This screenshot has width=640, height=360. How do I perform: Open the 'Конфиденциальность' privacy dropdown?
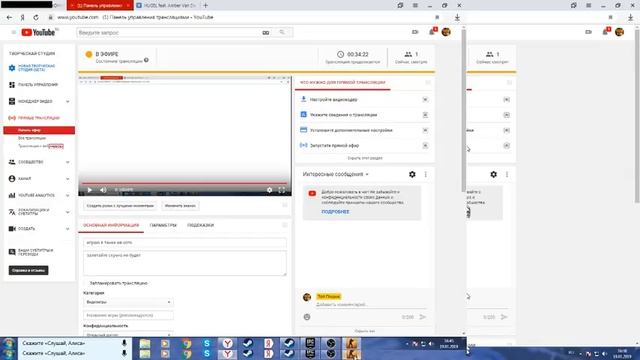[x=128, y=334]
